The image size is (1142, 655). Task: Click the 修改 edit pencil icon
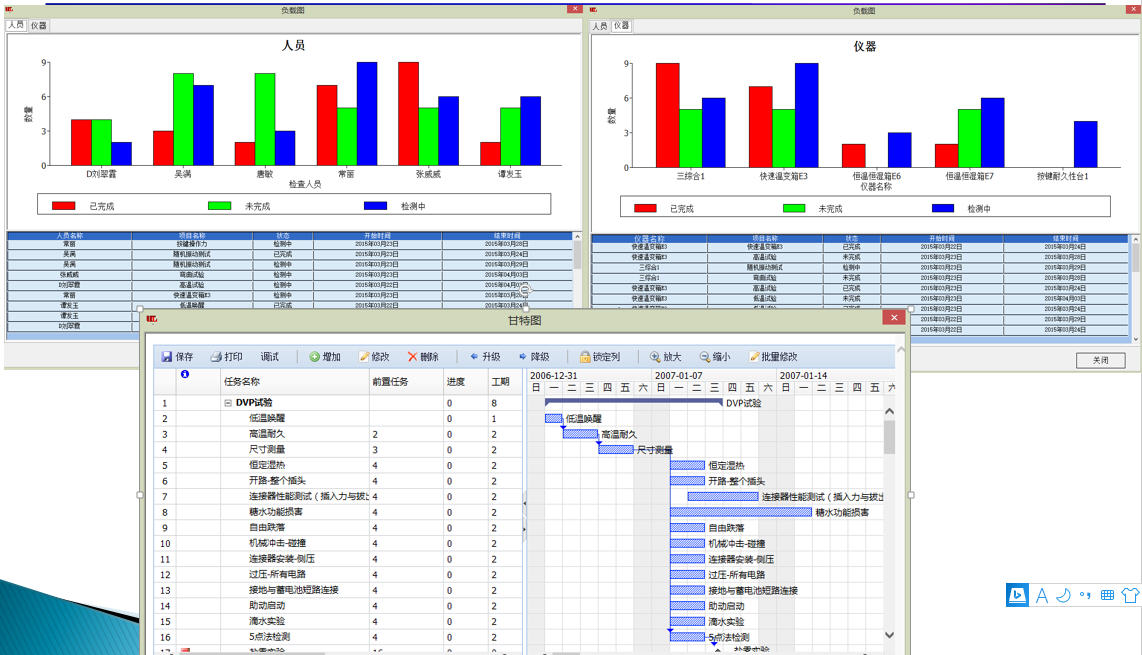click(x=364, y=357)
